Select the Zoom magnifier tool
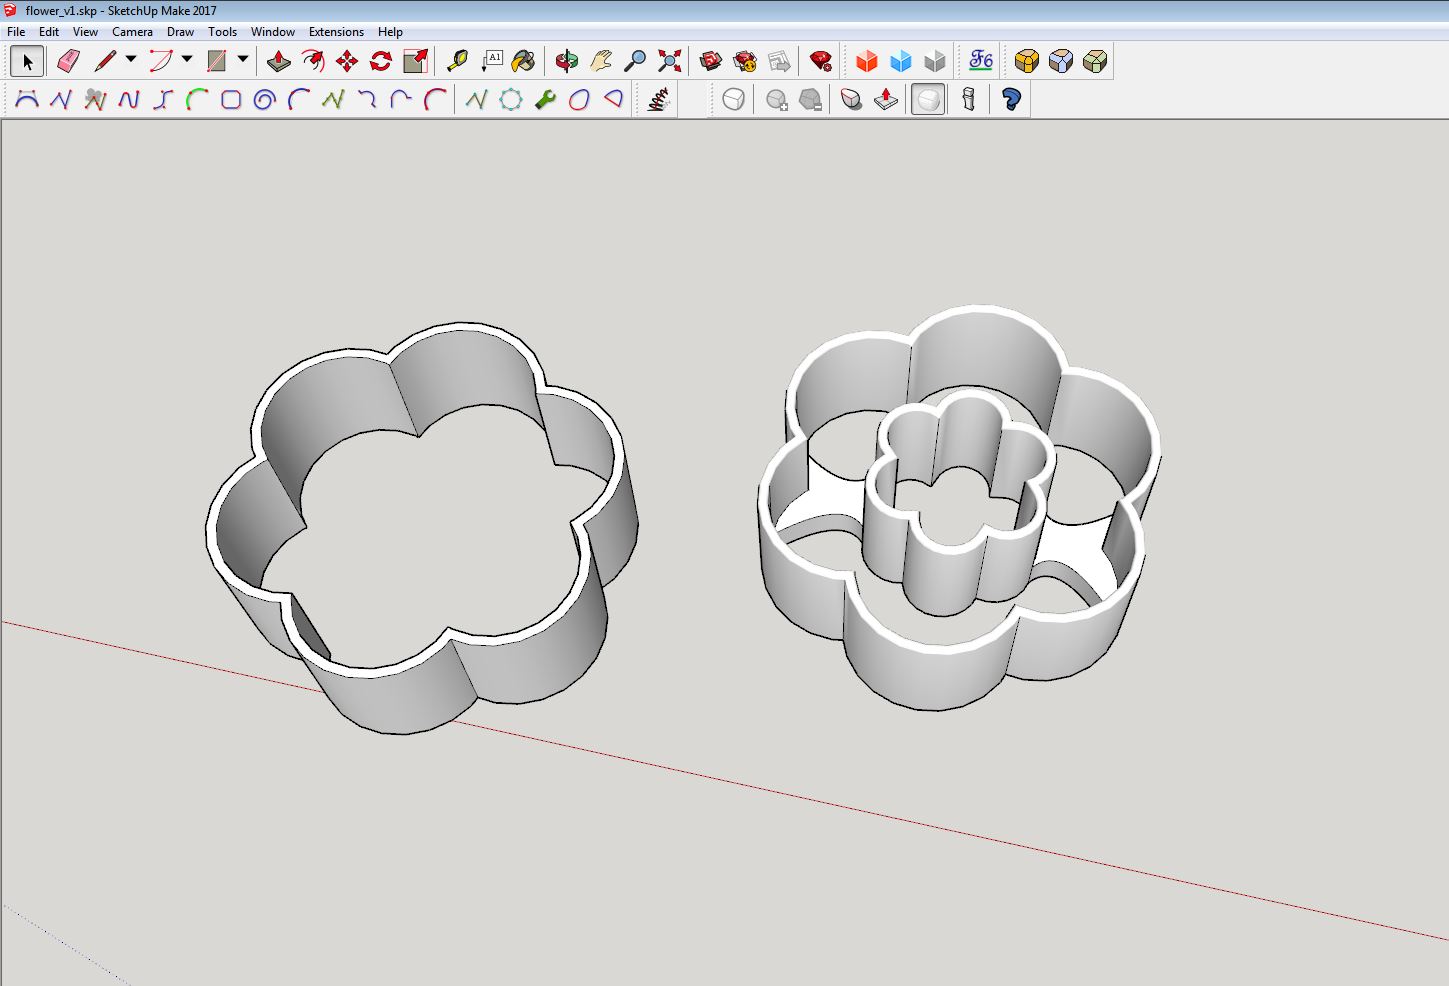Screen dimensions: 1449x986 pos(635,62)
